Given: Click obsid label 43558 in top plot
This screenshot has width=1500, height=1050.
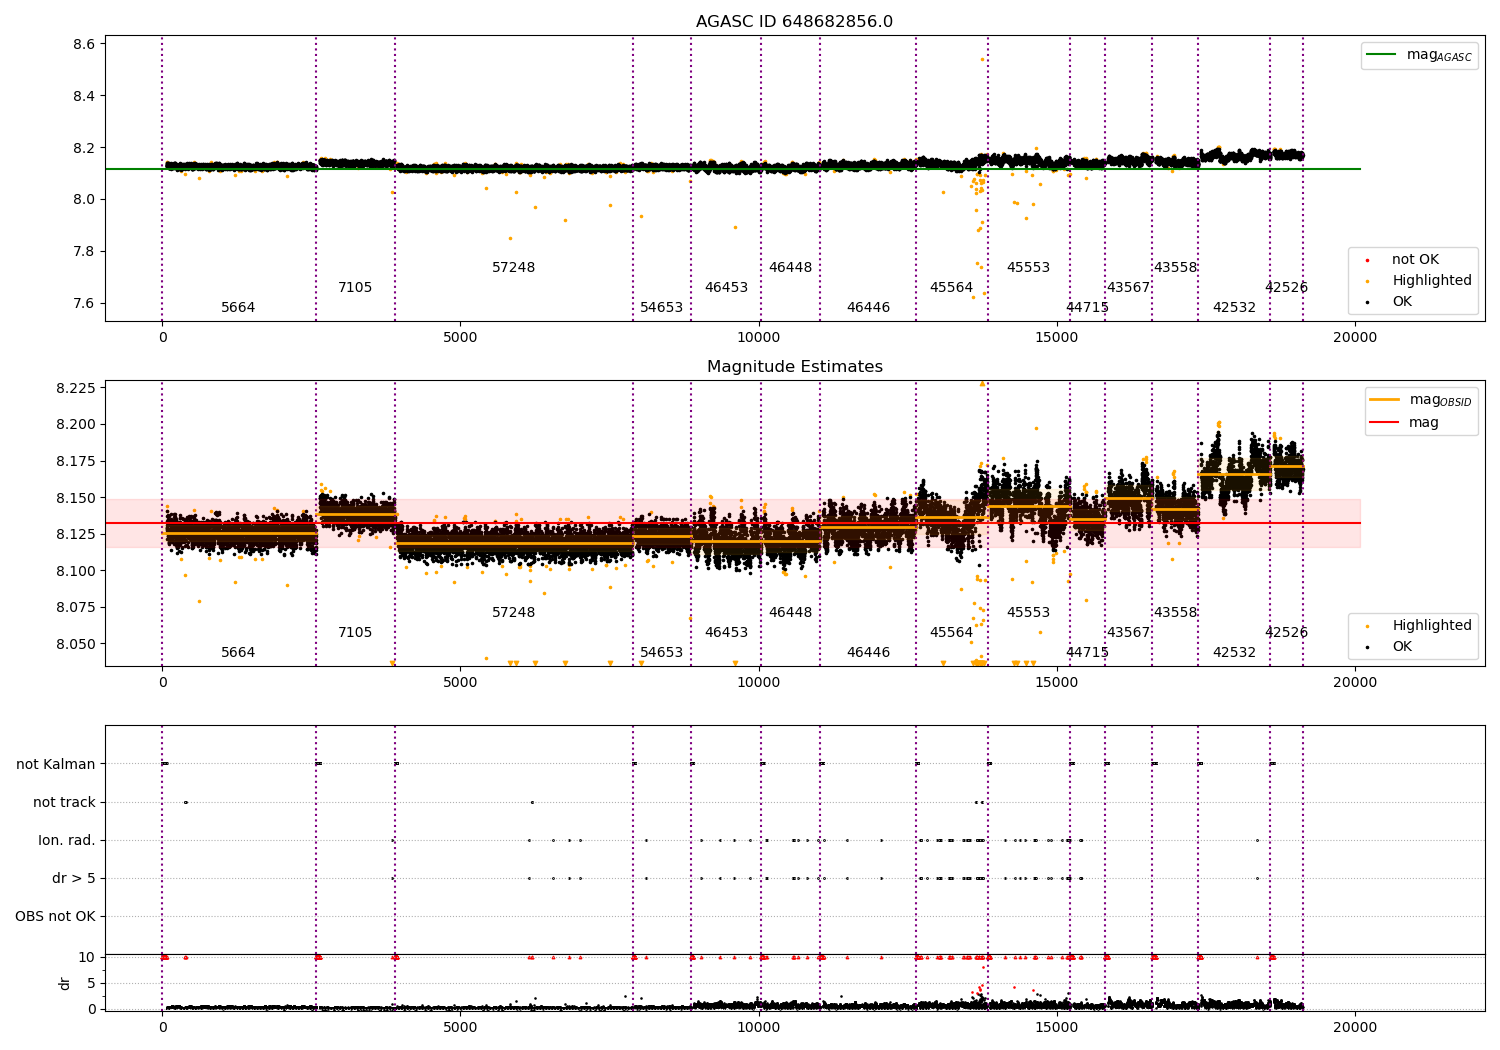Looking at the screenshot, I should coord(1175,268).
